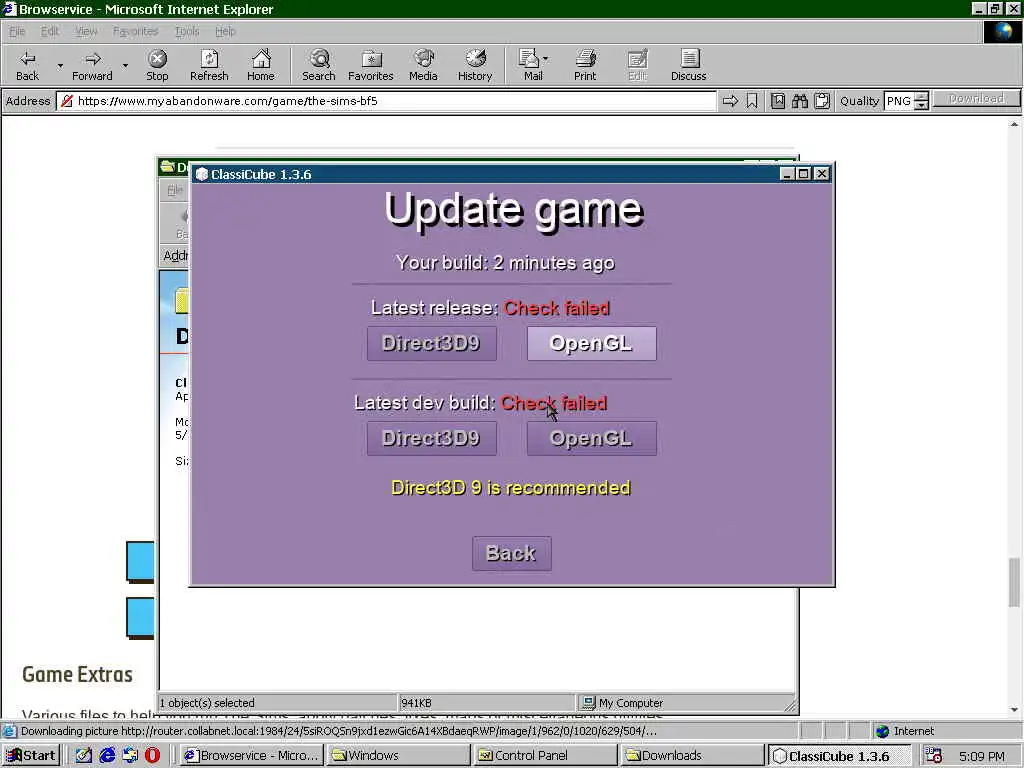Click the Internet zone globe in status bar

(882, 731)
